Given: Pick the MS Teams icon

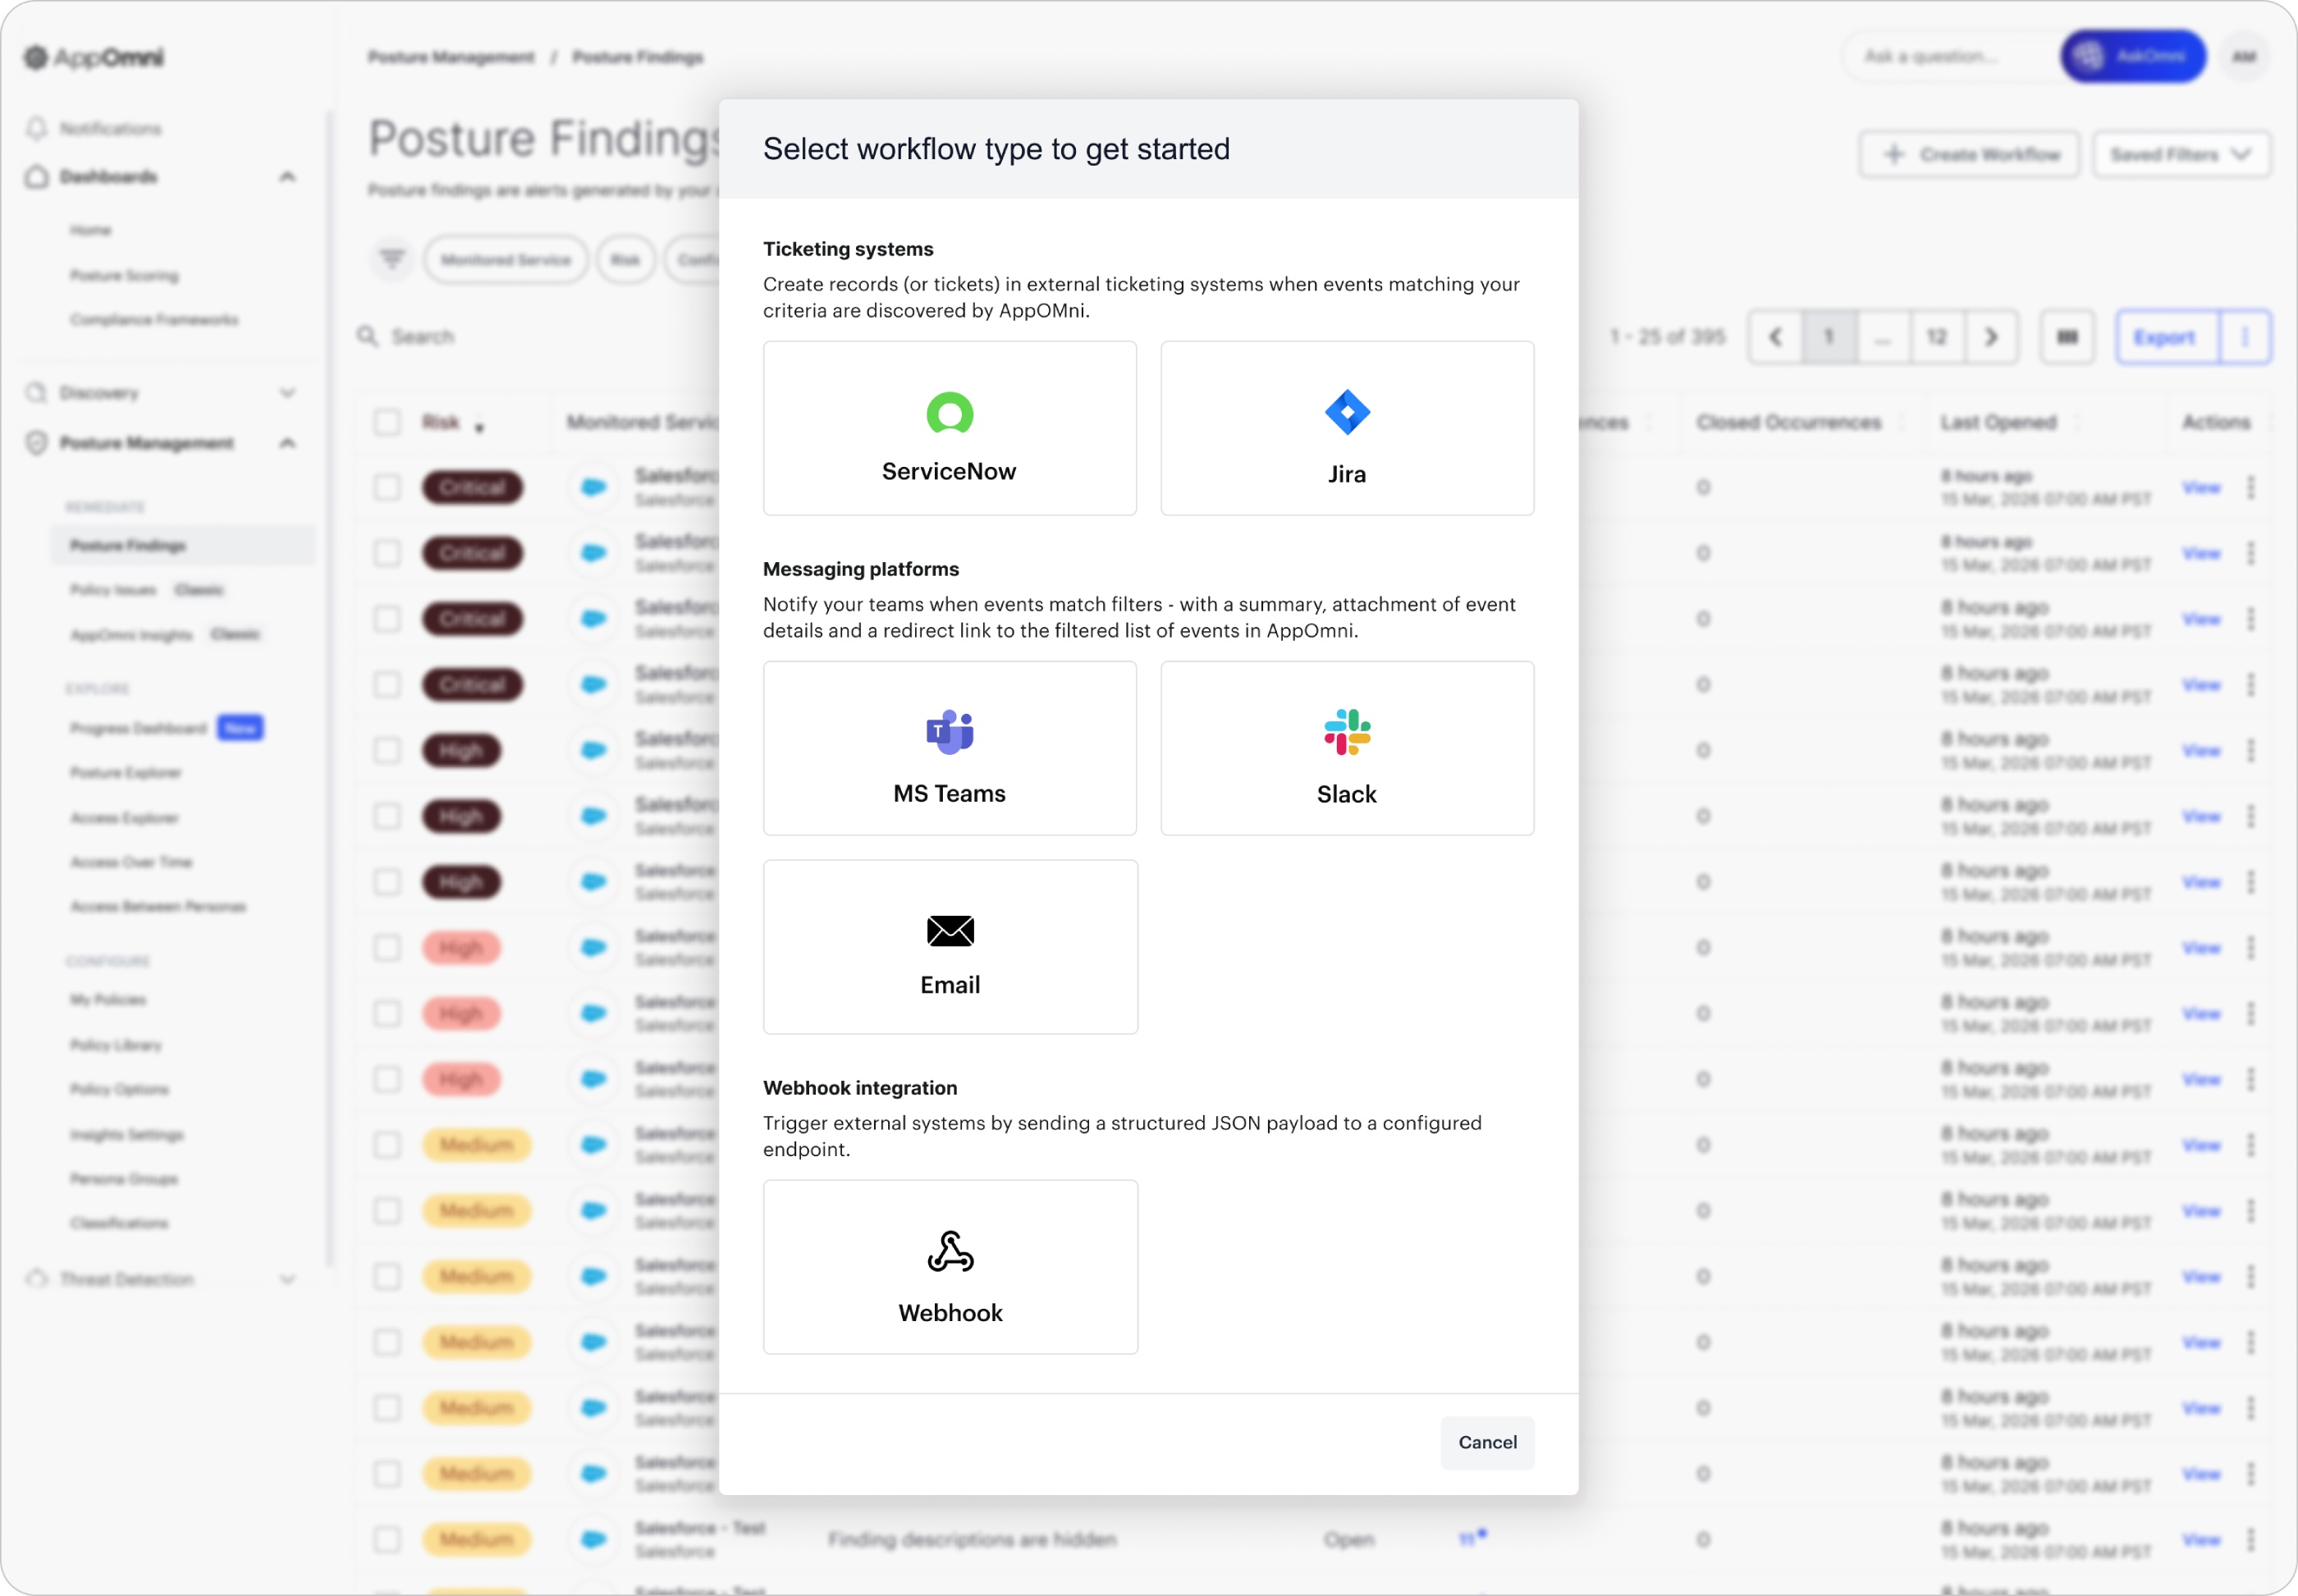Looking at the screenshot, I should (x=949, y=733).
